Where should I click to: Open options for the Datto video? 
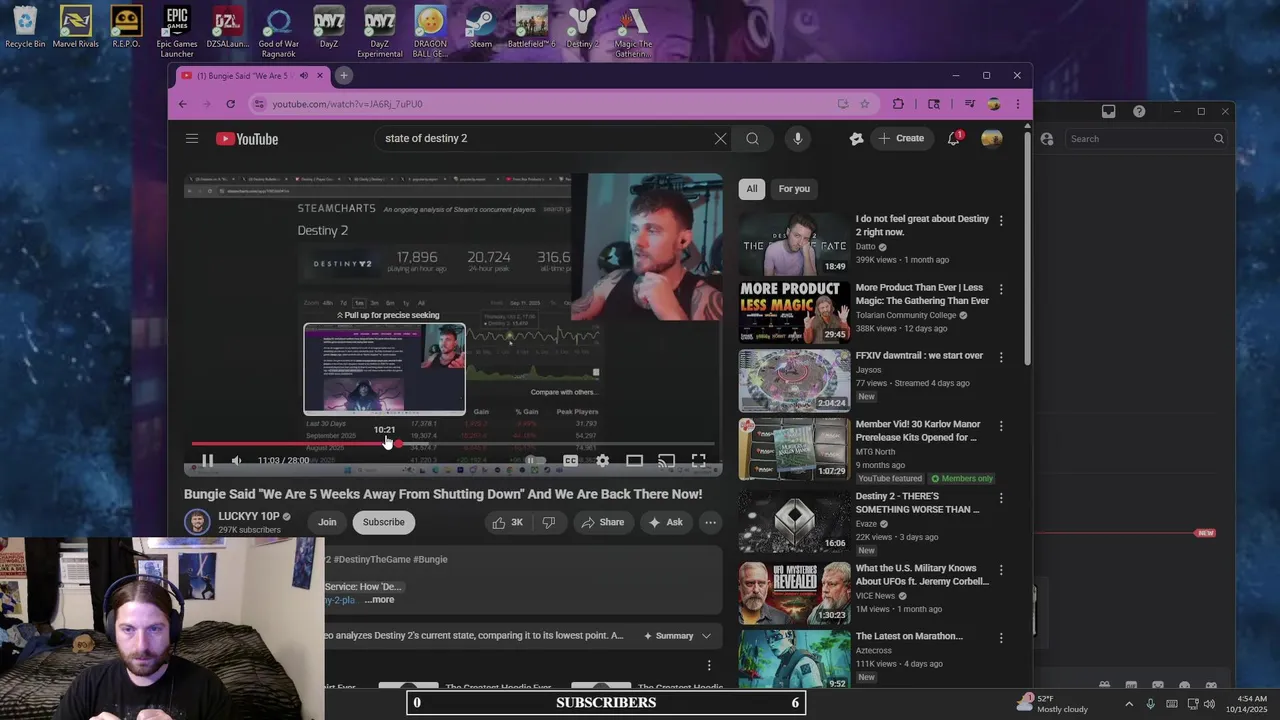1001,220
